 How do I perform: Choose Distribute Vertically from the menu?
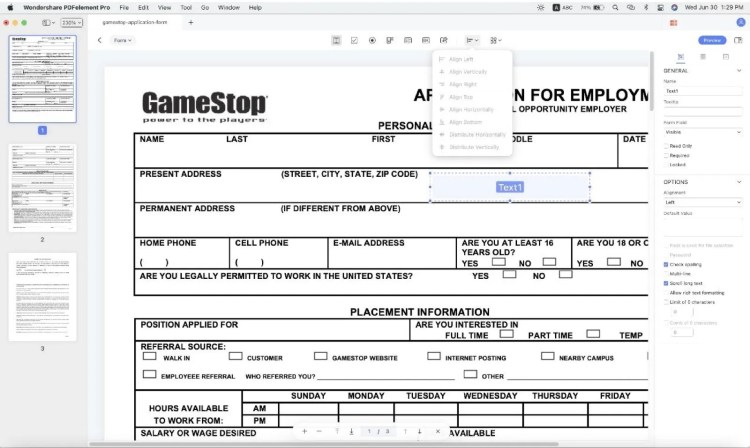point(474,147)
